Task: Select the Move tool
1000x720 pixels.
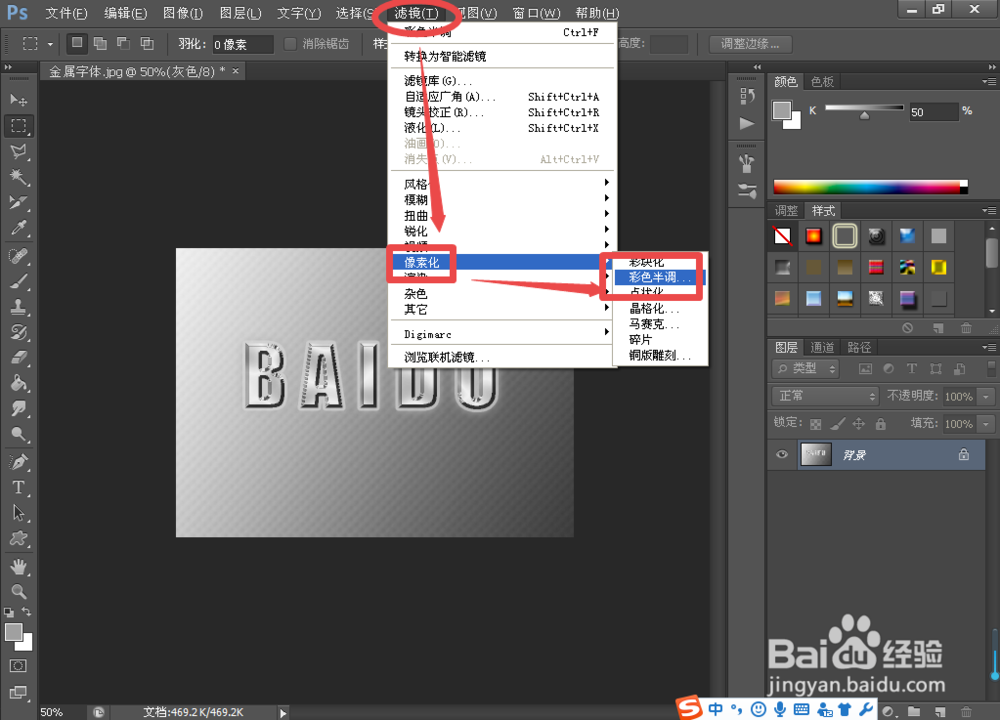Action: click(18, 100)
